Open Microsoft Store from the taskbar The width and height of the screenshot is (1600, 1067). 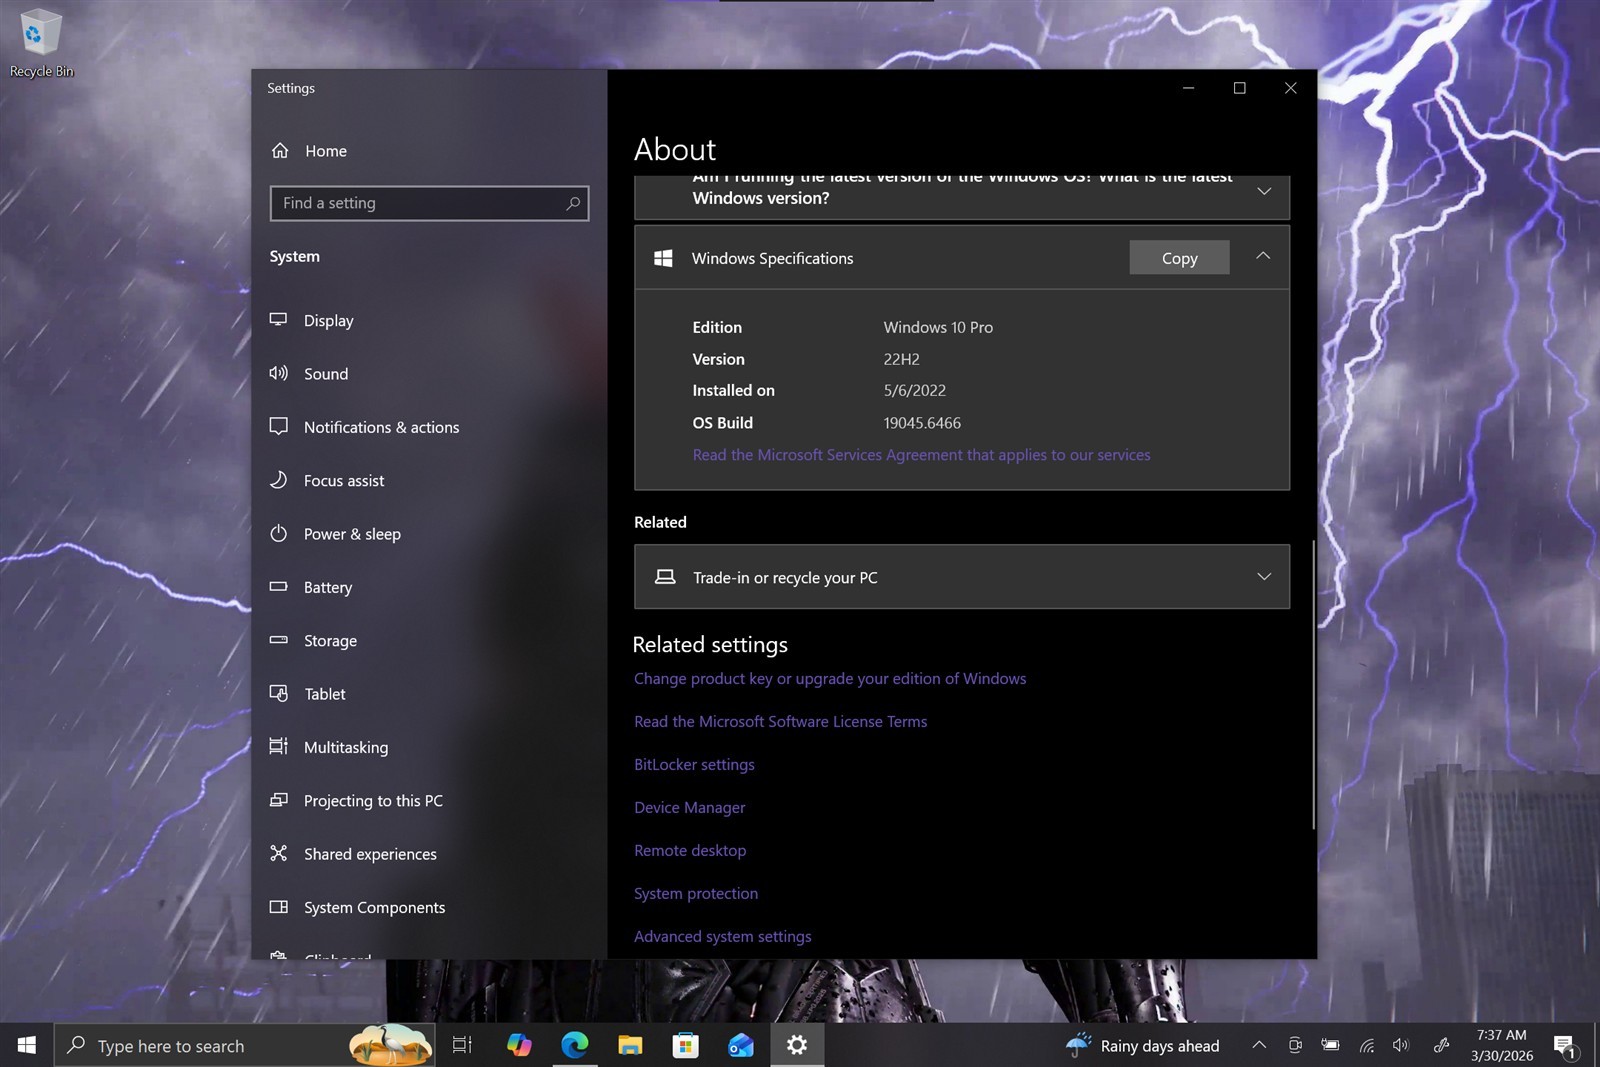(x=685, y=1045)
